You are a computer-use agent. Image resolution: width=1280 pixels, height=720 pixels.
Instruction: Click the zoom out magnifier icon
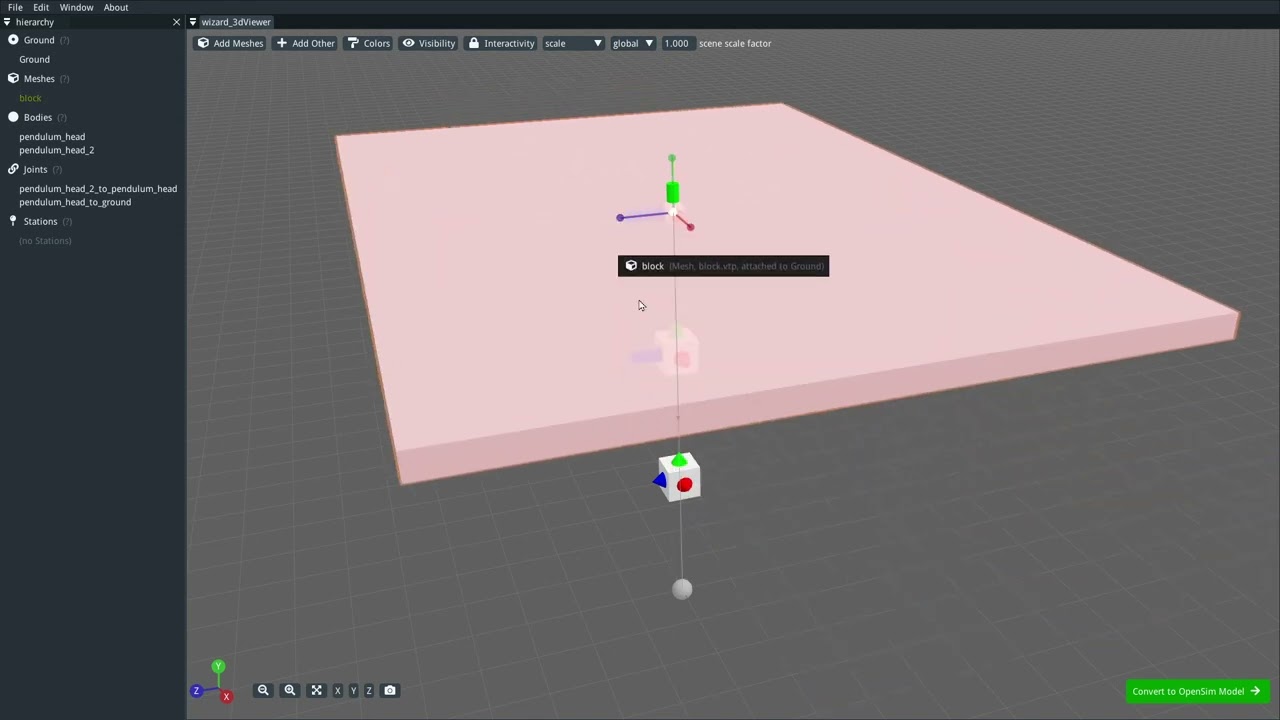click(x=263, y=690)
